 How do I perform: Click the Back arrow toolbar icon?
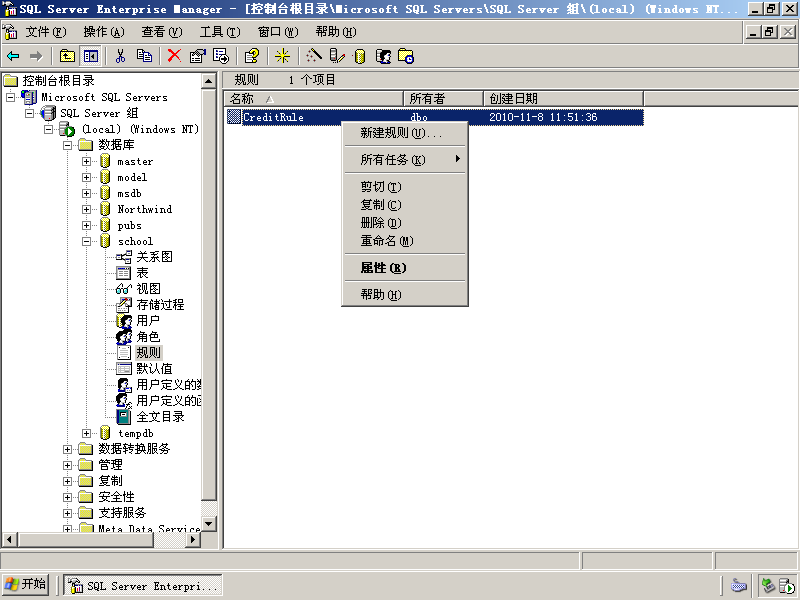click(13, 56)
